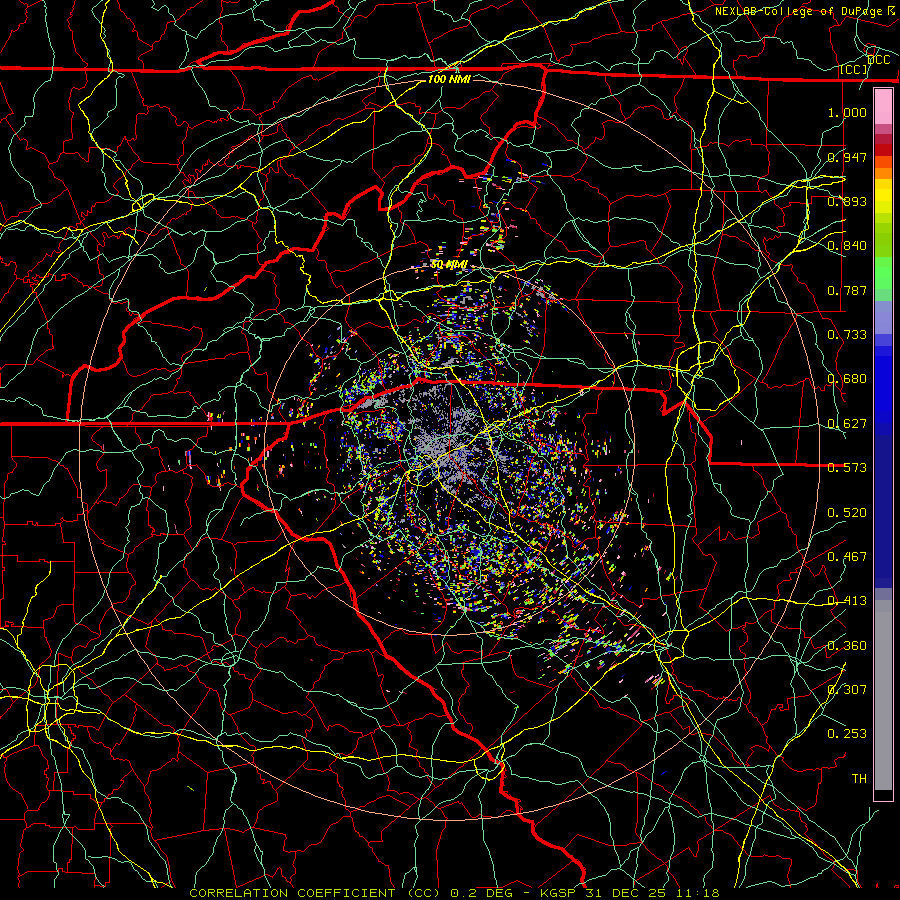The width and height of the screenshot is (900, 900).
Task: Click the 0.893 legend value
Action: (x=847, y=201)
